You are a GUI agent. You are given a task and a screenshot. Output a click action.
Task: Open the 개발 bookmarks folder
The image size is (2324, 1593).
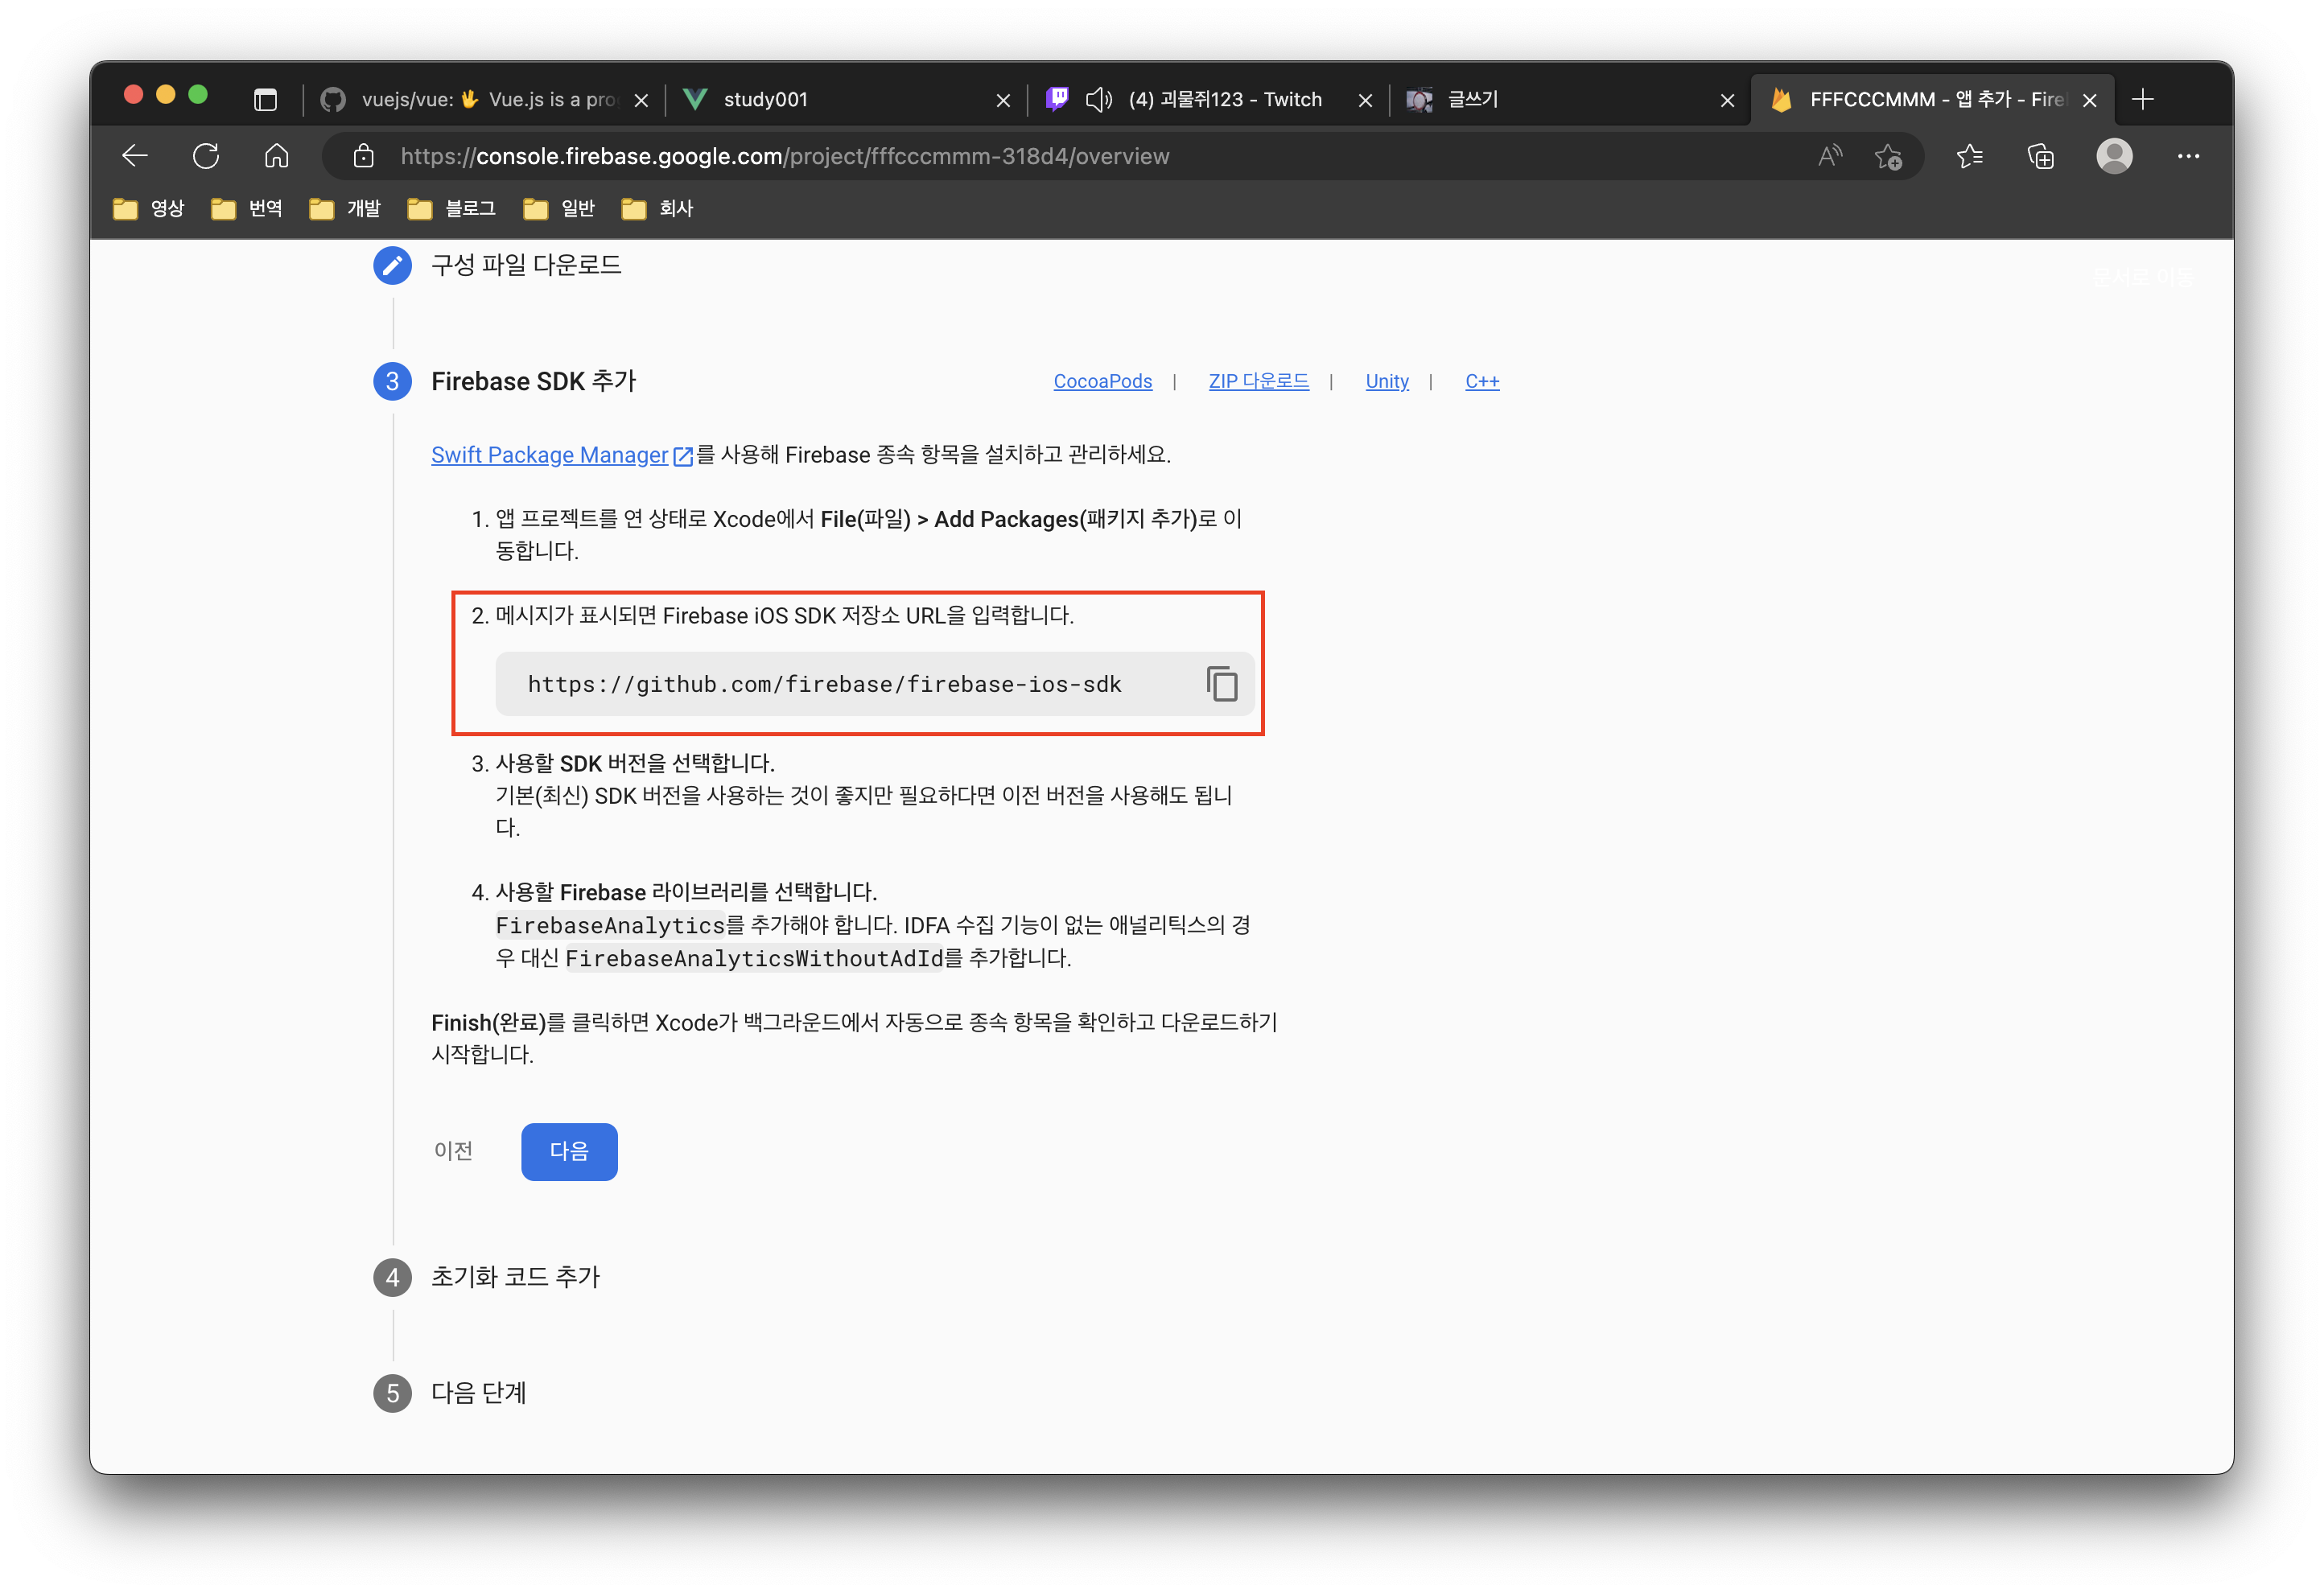(344, 208)
